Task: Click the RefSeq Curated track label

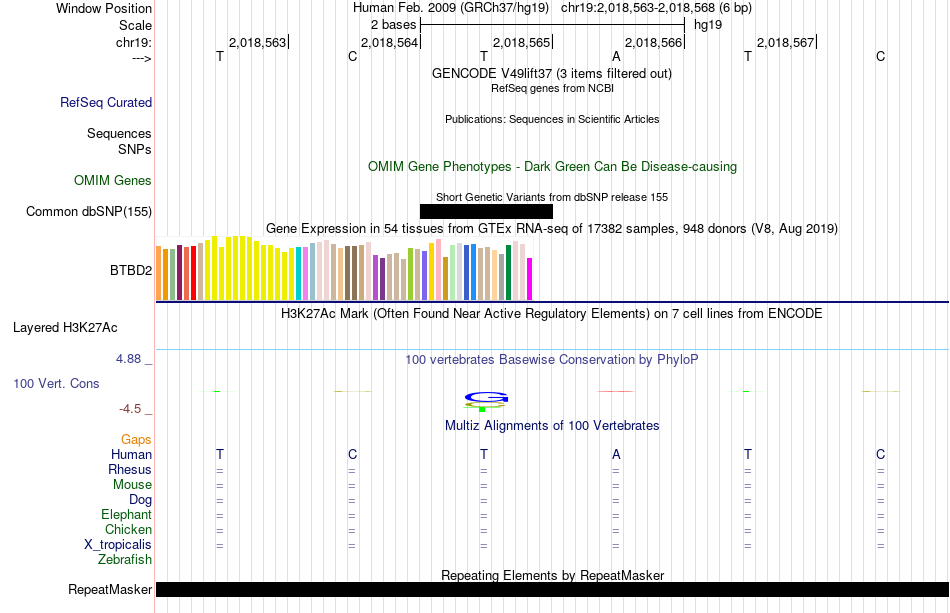Action: 106,102
